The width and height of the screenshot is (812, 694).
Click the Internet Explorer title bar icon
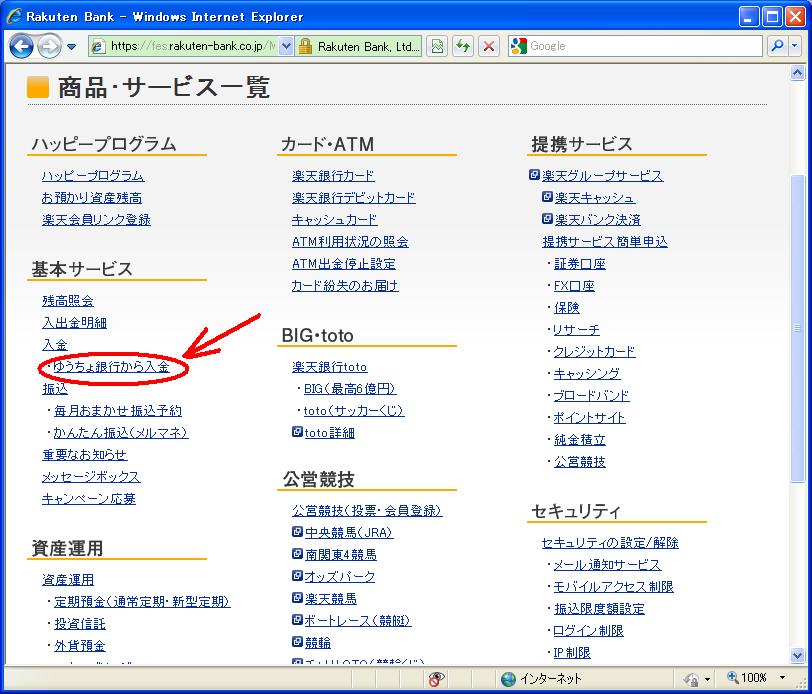(13, 16)
